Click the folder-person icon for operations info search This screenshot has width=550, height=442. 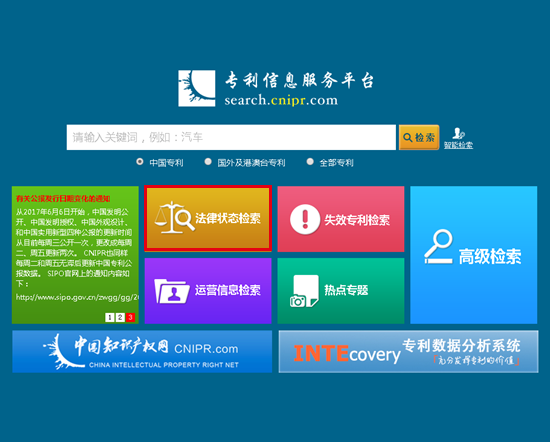[x=172, y=291]
